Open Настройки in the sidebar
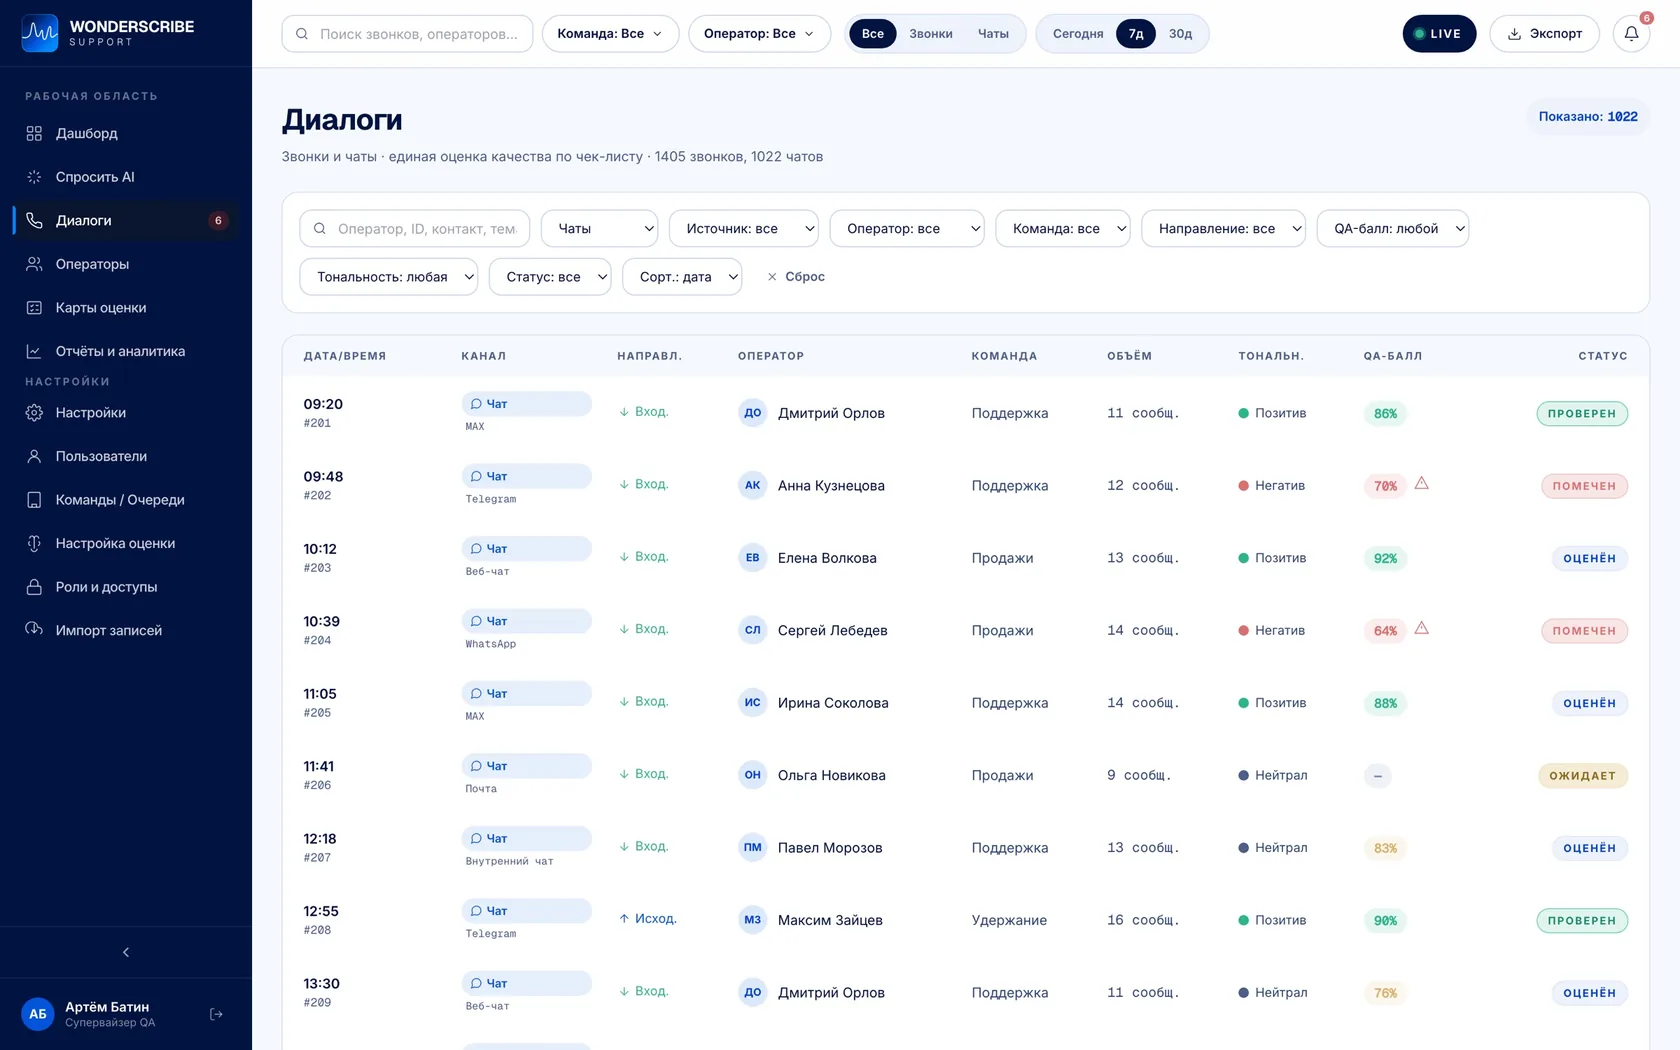 click(x=126, y=413)
